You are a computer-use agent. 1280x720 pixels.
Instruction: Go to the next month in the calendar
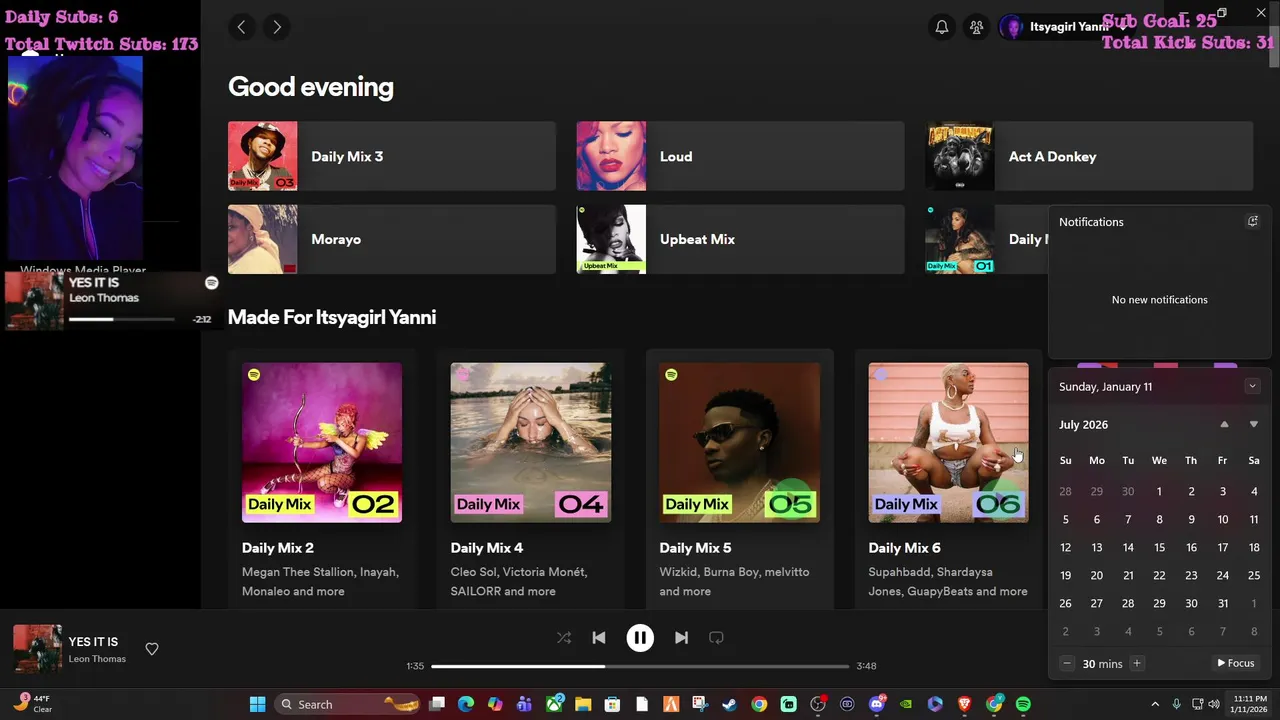click(x=1254, y=424)
